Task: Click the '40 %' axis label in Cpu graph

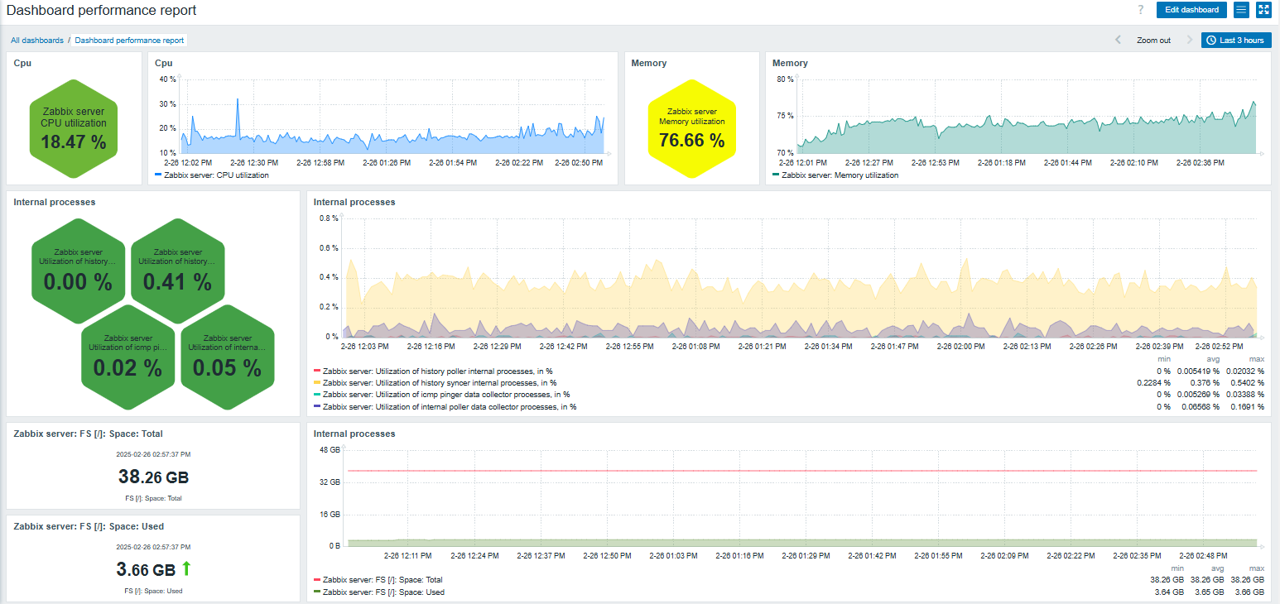Action: [x=168, y=79]
